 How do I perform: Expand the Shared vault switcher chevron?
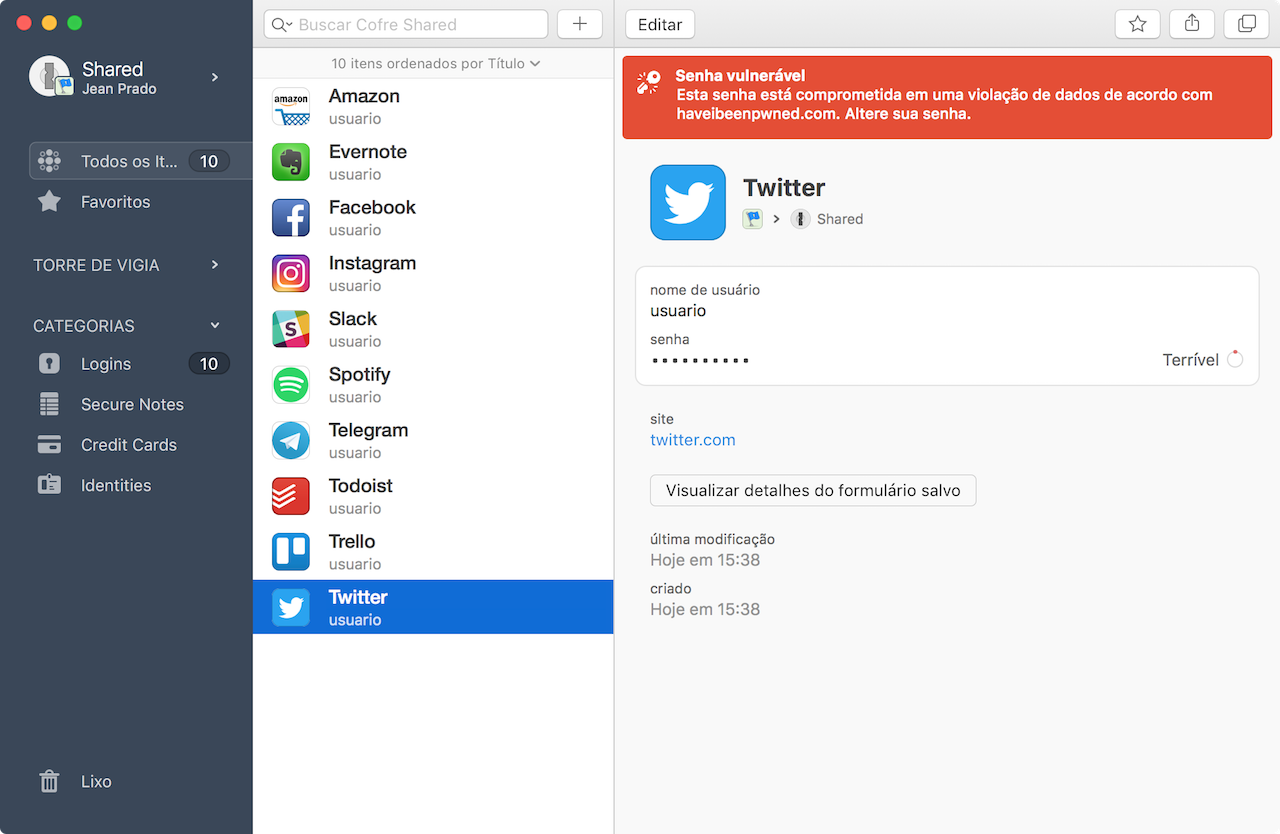click(x=215, y=77)
